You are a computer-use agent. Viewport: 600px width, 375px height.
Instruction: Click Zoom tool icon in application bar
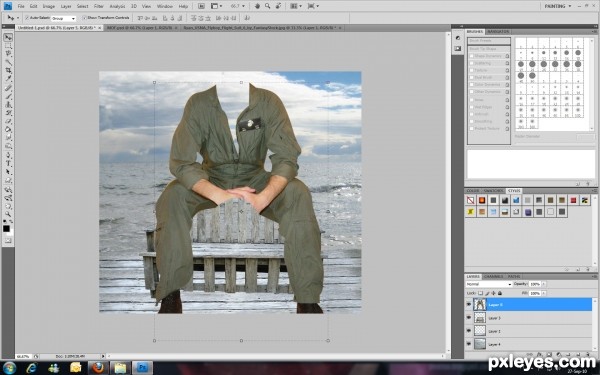coord(267,6)
